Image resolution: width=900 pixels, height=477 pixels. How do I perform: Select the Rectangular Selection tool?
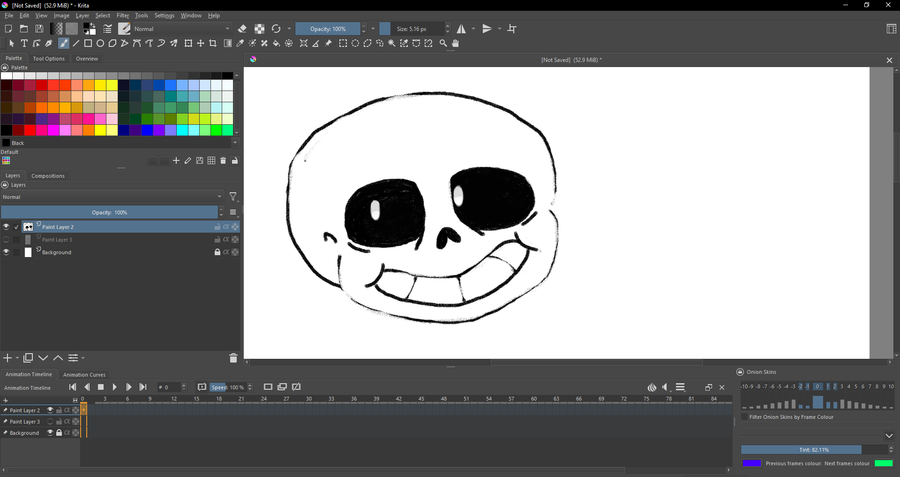tap(343, 43)
